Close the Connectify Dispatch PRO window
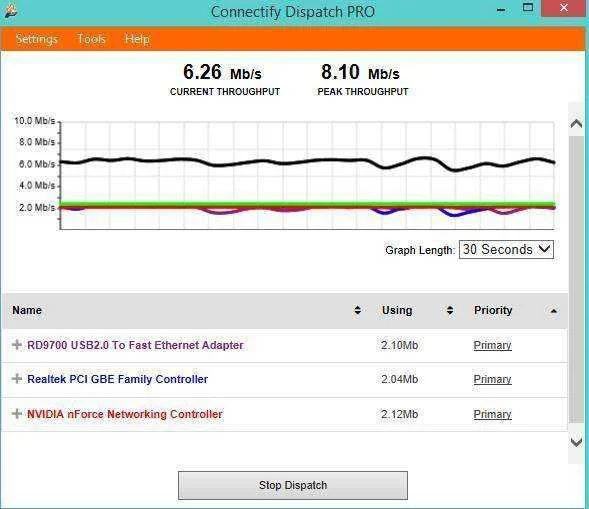Image resolution: width=589 pixels, height=509 pixels. [x=563, y=8]
